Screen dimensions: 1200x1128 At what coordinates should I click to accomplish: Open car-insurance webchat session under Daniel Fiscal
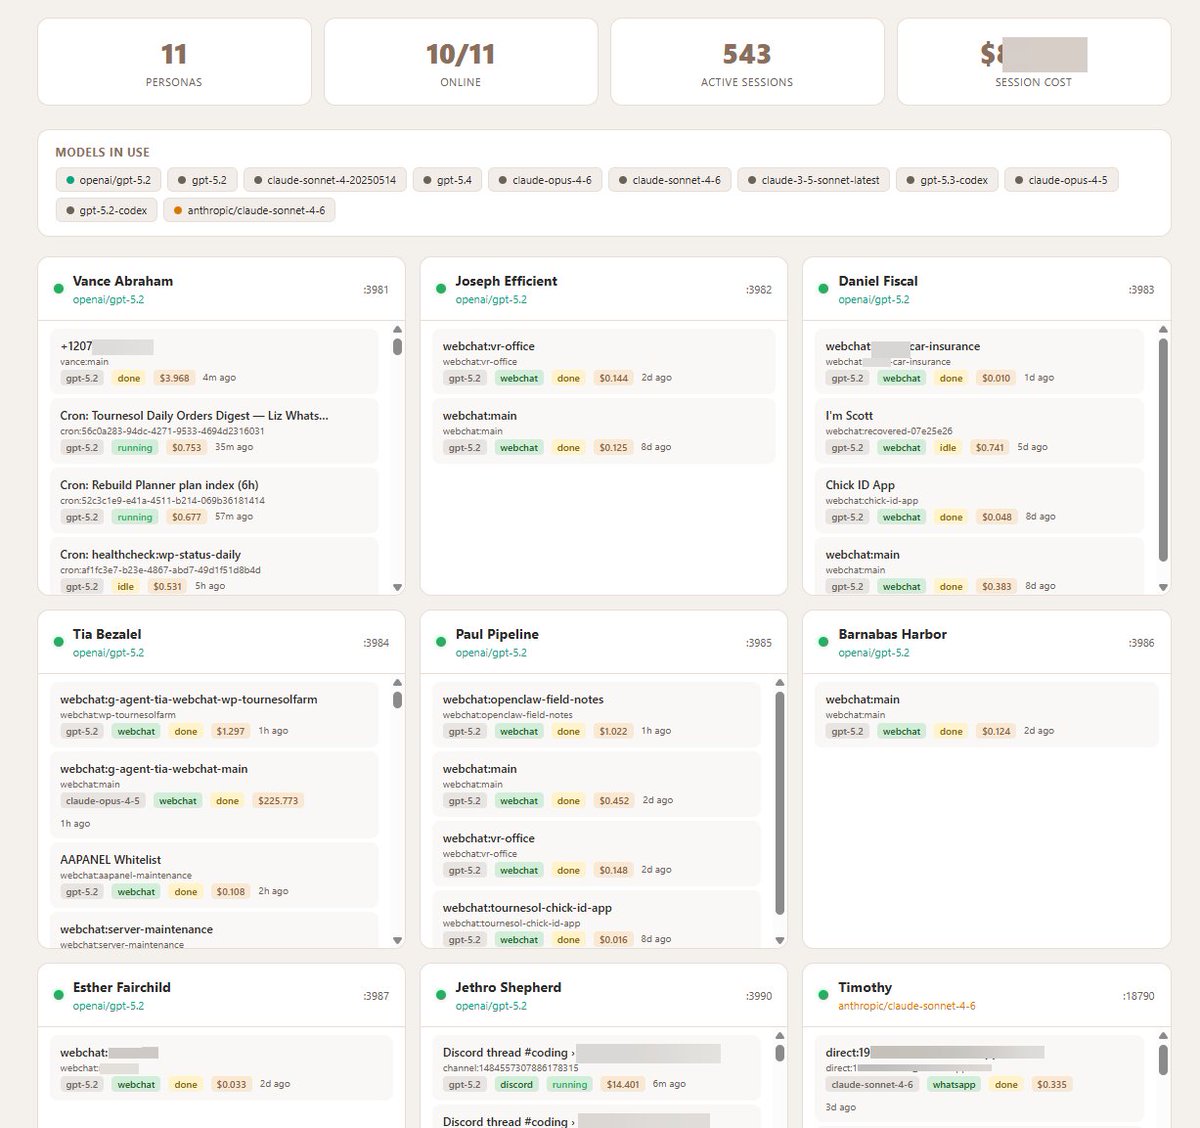pyautogui.click(x=979, y=361)
